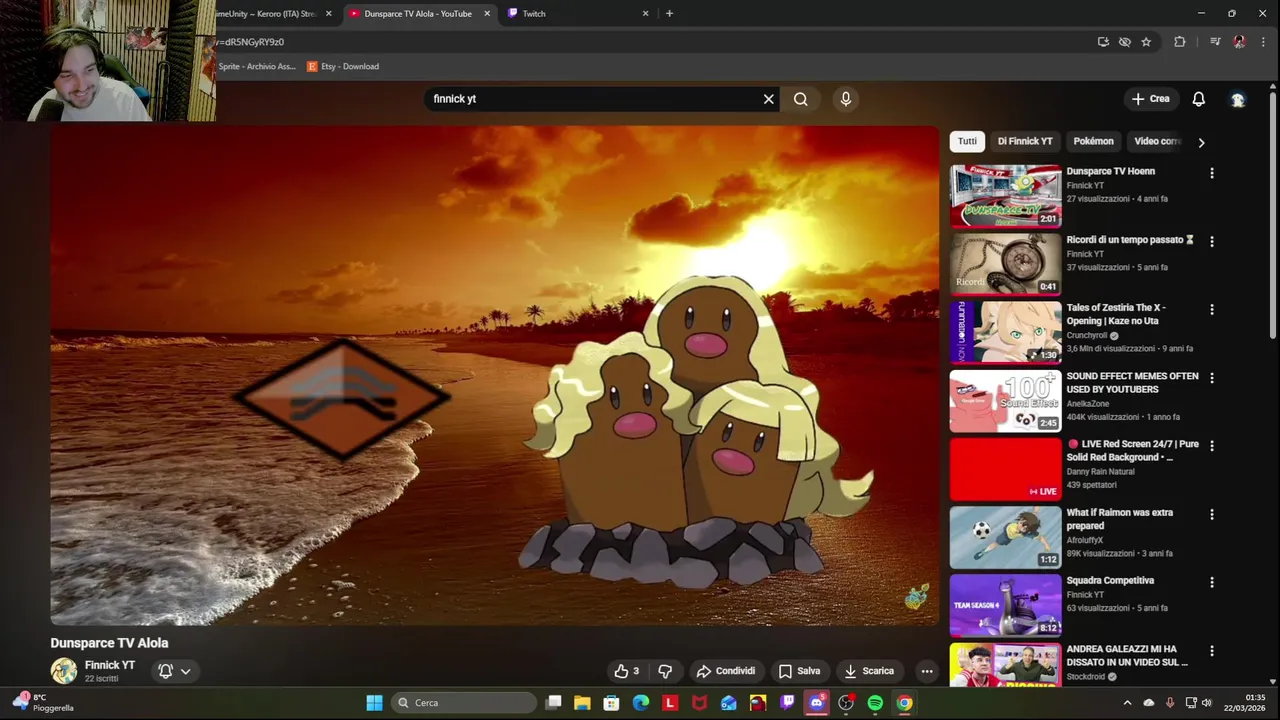Open weather widget 8°C Pioggerella

pyautogui.click(x=43, y=703)
